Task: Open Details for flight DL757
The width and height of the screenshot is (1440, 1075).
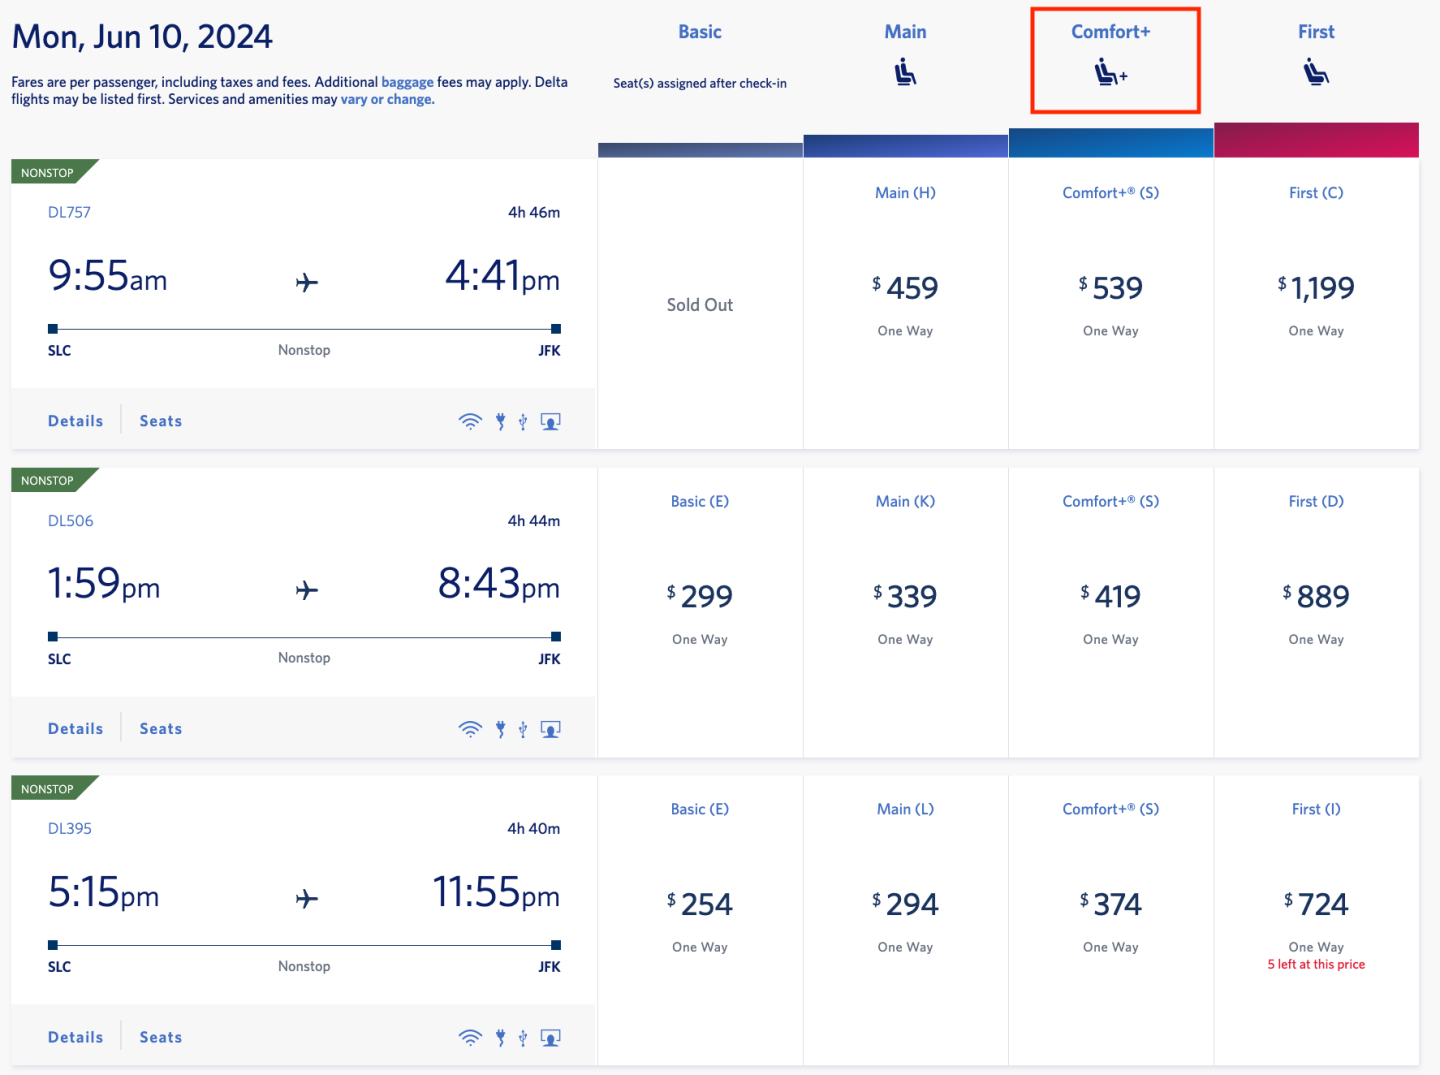Action: pyautogui.click(x=75, y=421)
